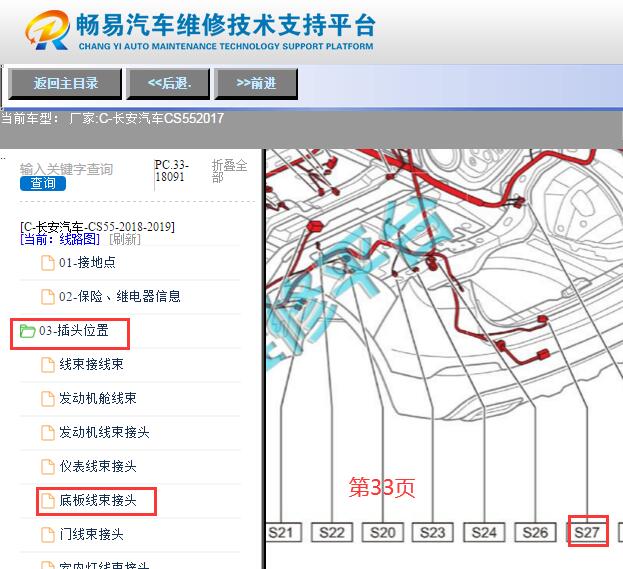This screenshot has width=623, height=569.
Task: Click the document icon beside 发动机舱线束
Action: pyautogui.click(x=48, y=399)
